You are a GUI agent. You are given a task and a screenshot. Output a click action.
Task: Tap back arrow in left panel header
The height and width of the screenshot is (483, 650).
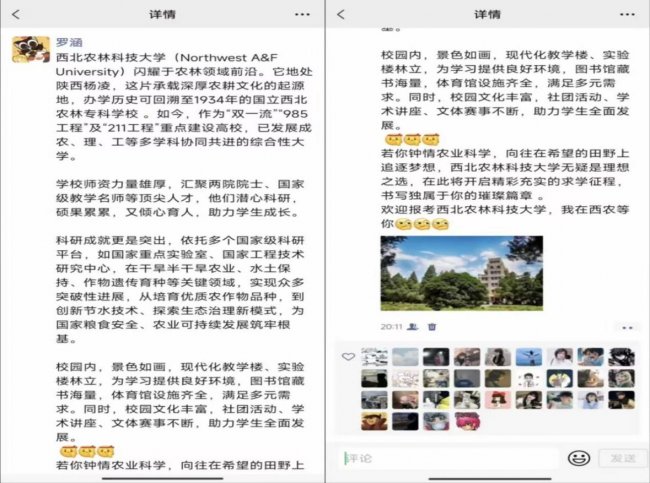[16, 14]
